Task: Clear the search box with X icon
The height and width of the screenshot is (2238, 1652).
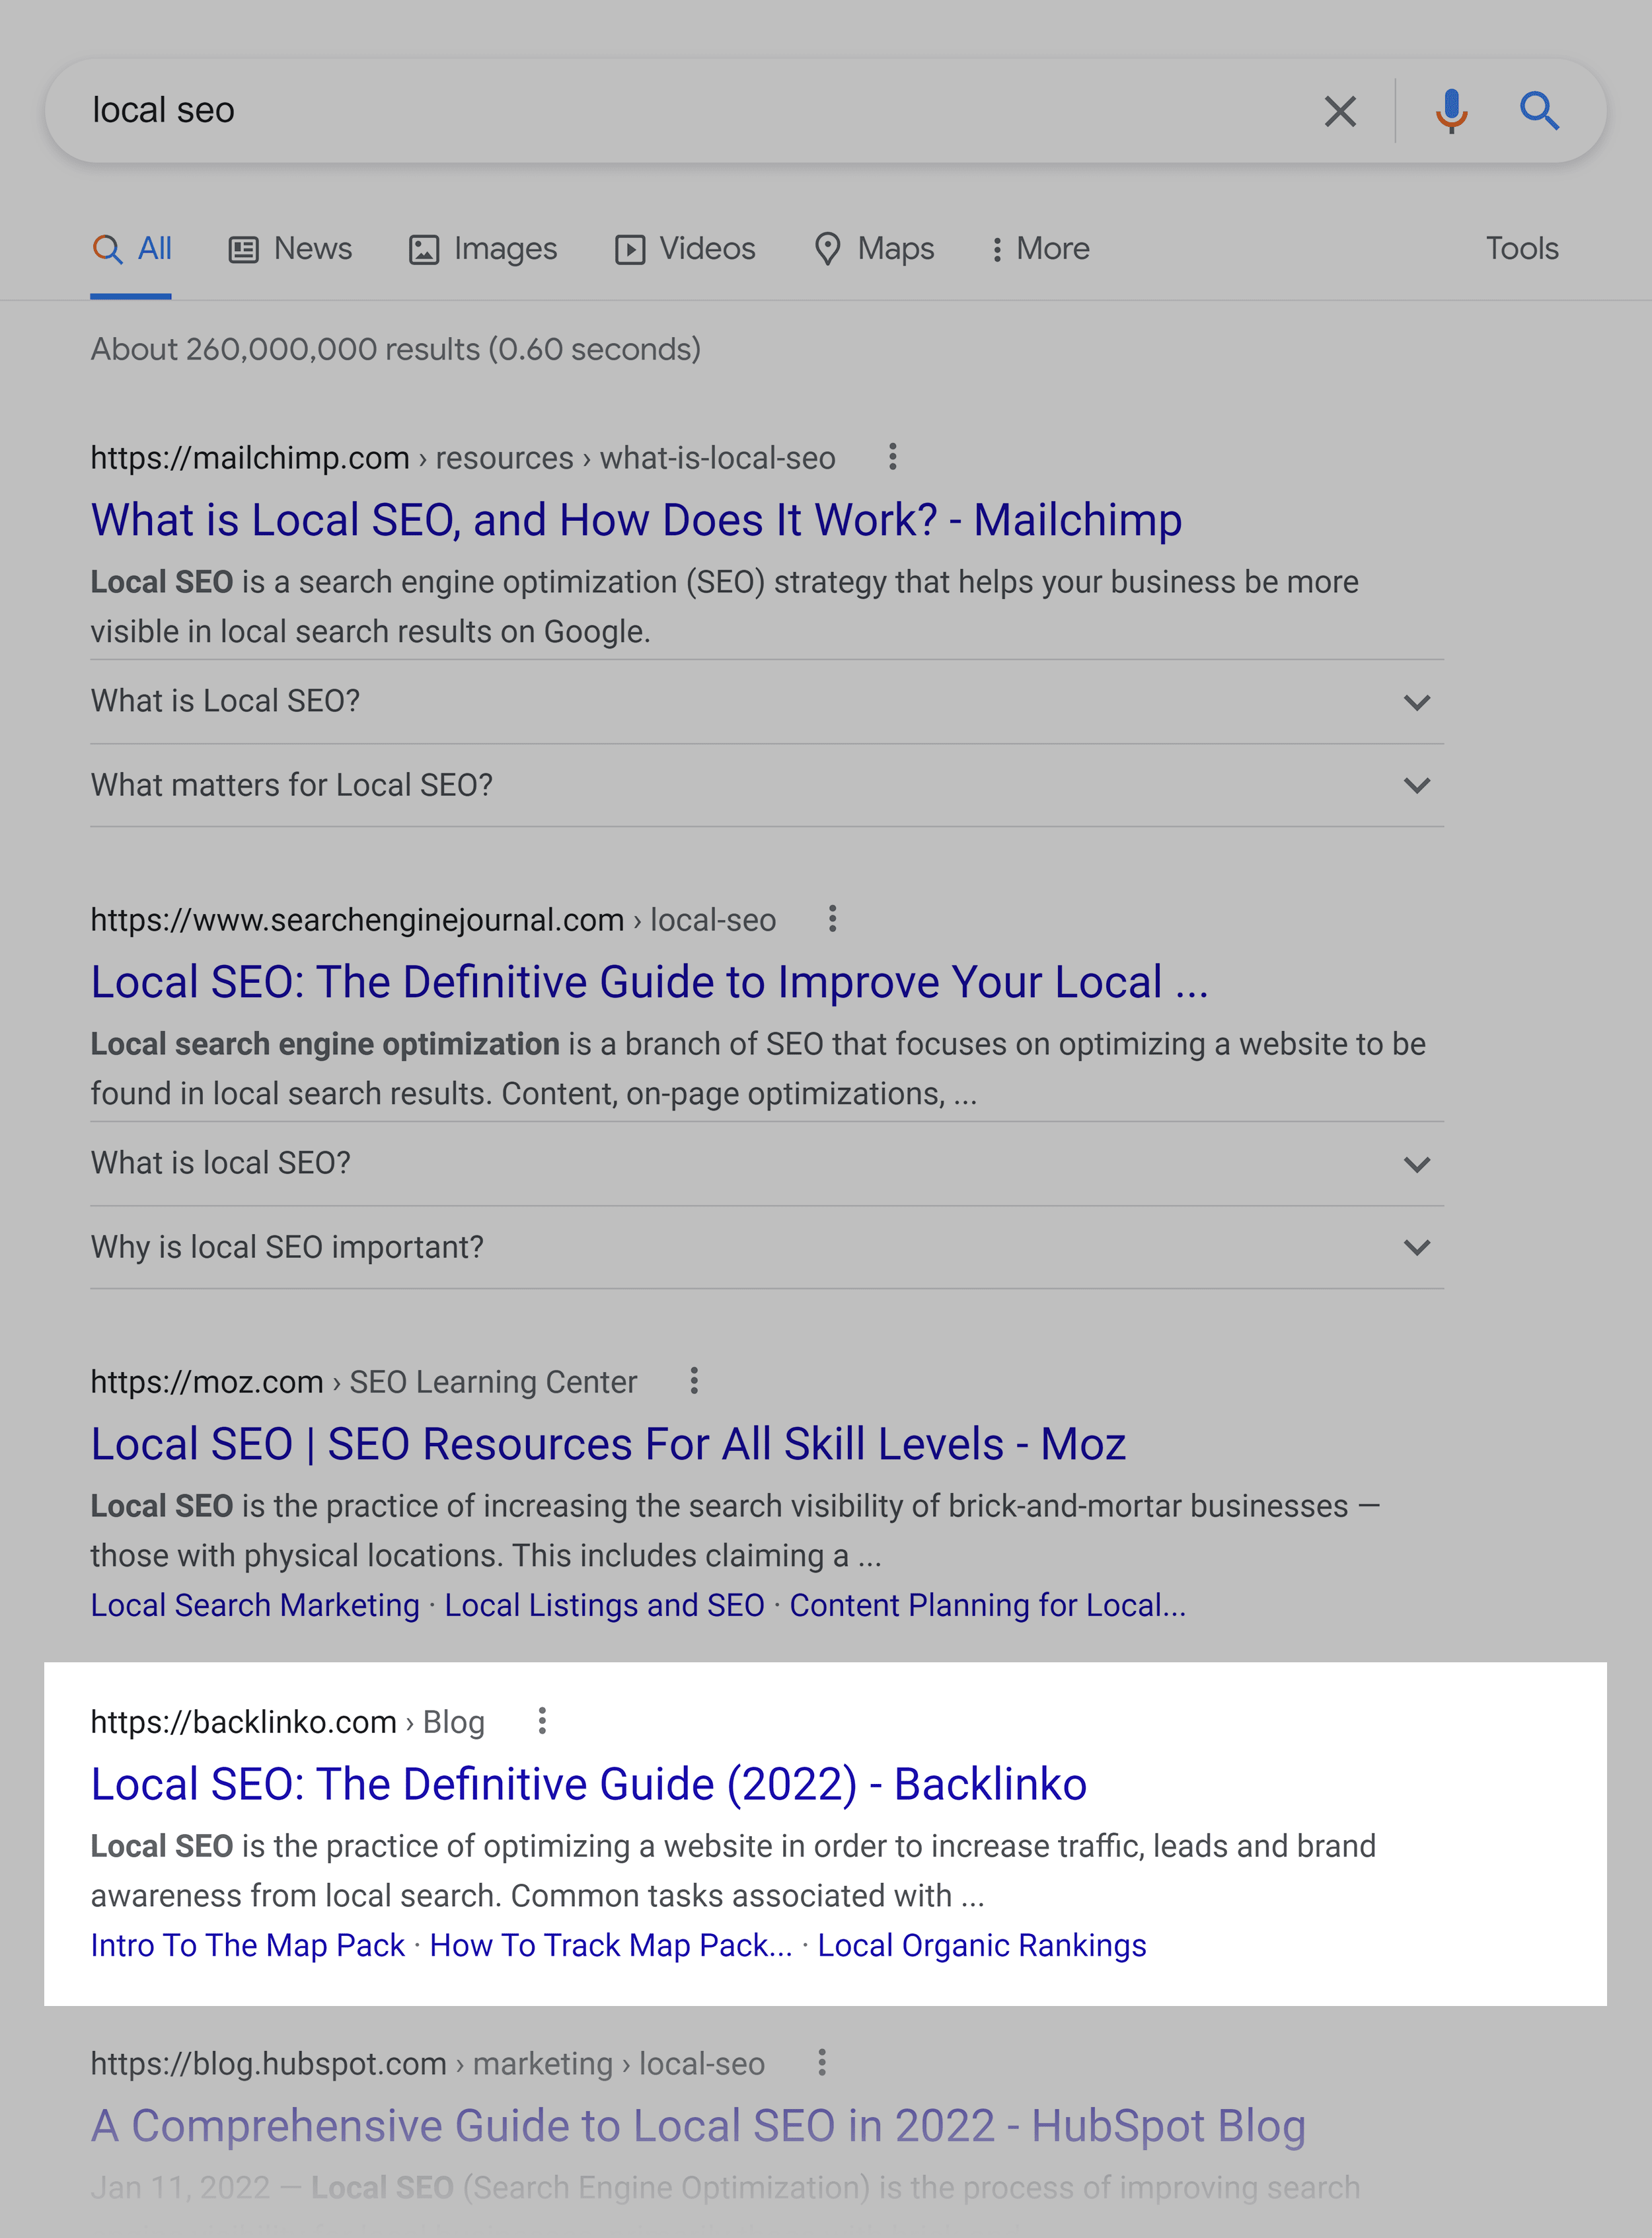Action: tap(1340, 111)
